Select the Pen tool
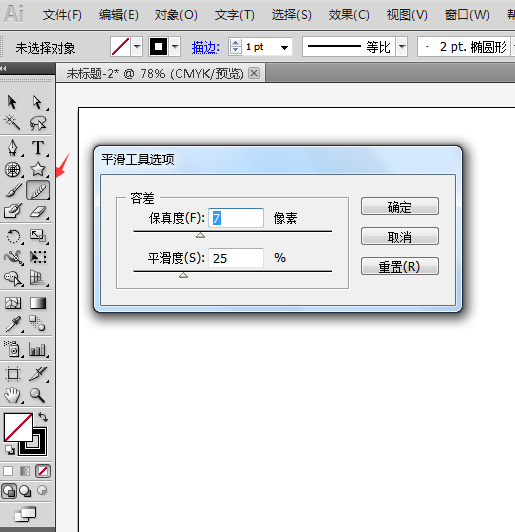The width and height of the screenshot is (515, 532). [x=13, y=148]
